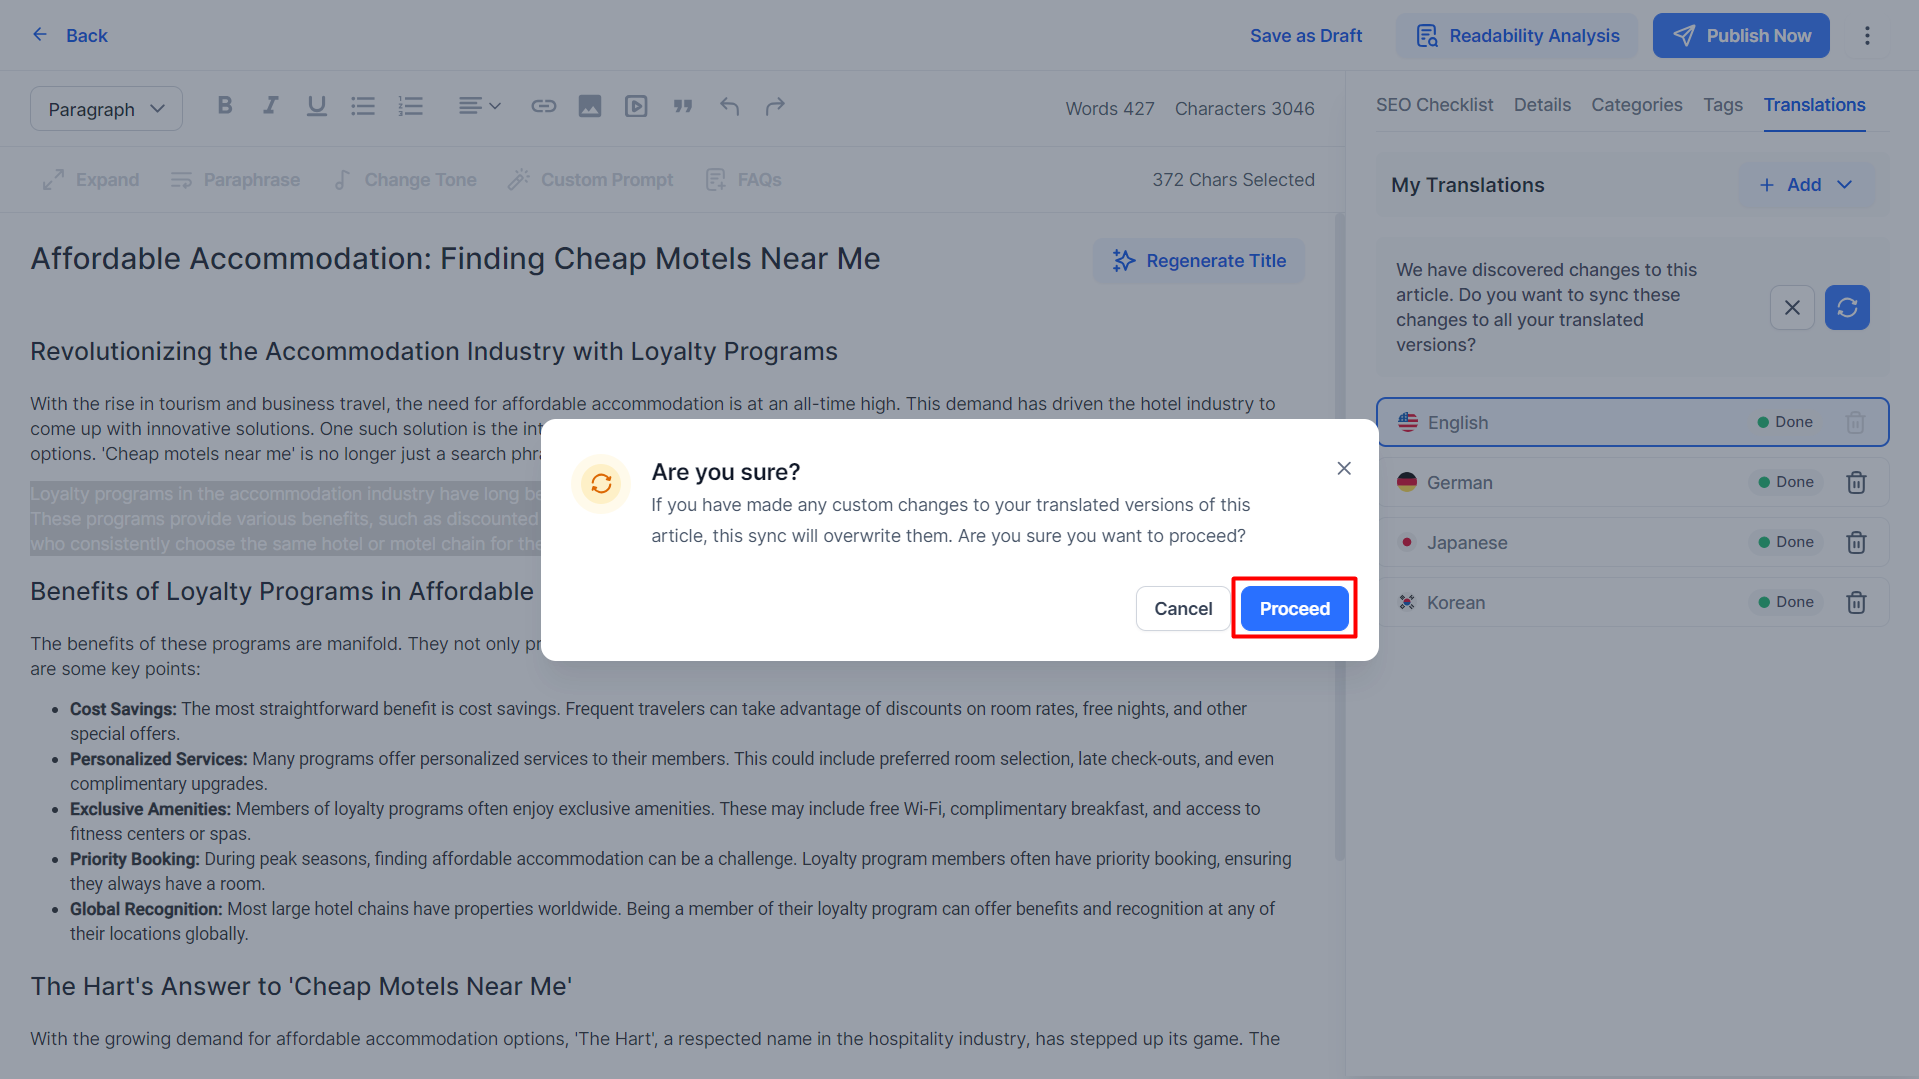Toggle underline formatting
The image size is (1919, 1079).
pyautogui.click(x=316, y=106)
